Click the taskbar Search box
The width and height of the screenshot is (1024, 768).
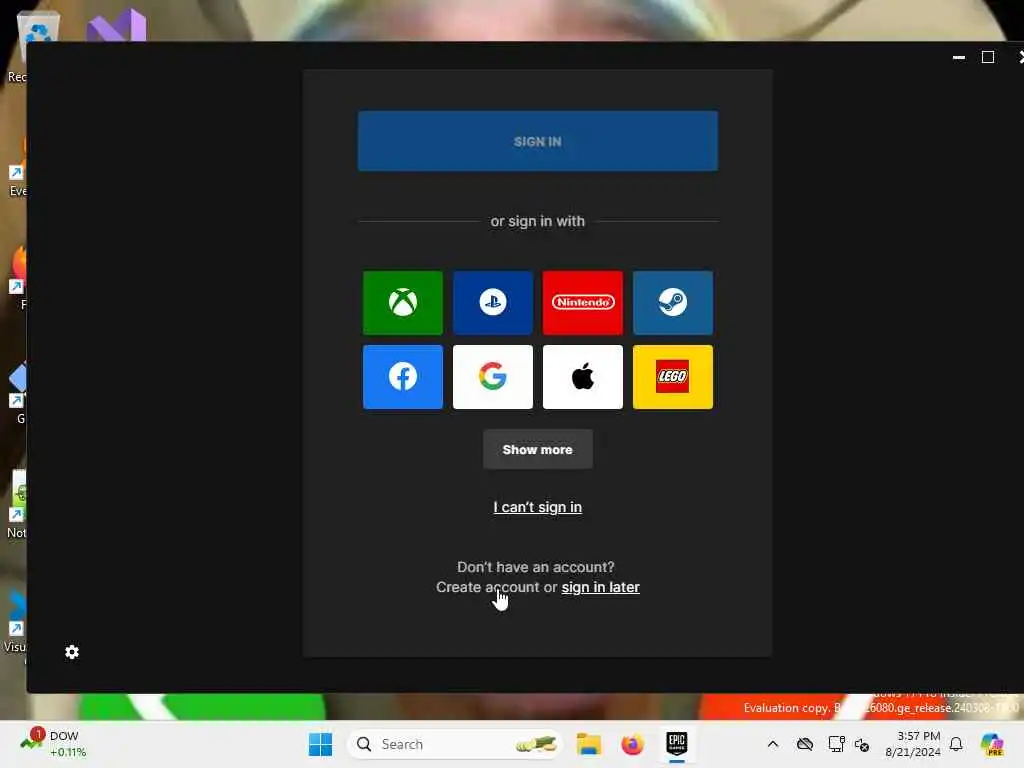pos(455,744)
